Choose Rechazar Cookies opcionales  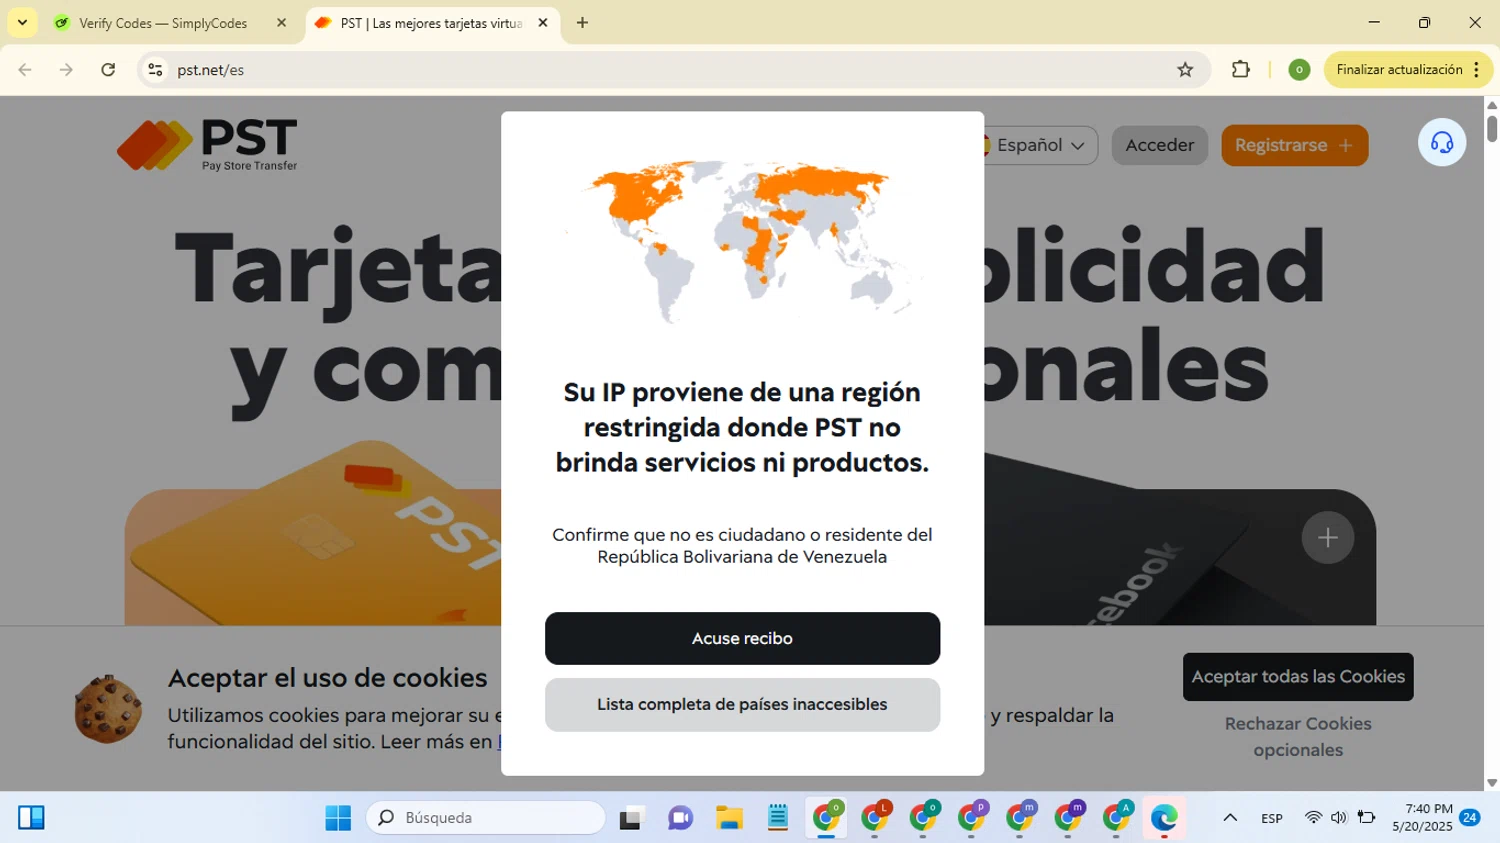pos(1298,737)
